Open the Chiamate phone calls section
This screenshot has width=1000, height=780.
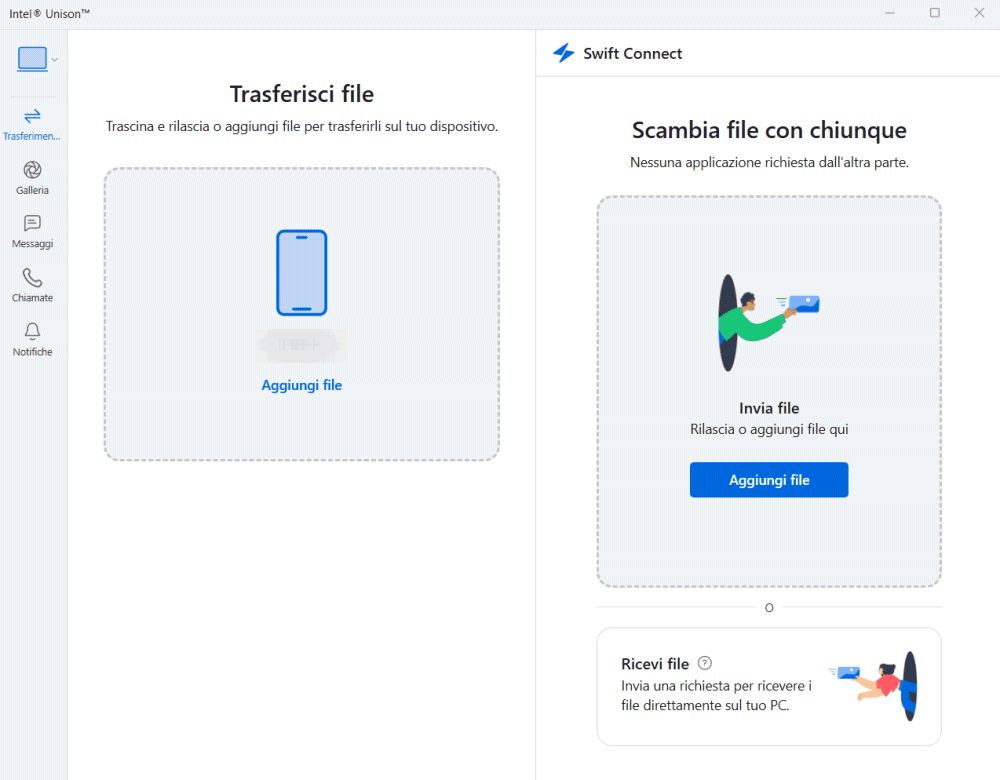(x=32, y=285)
